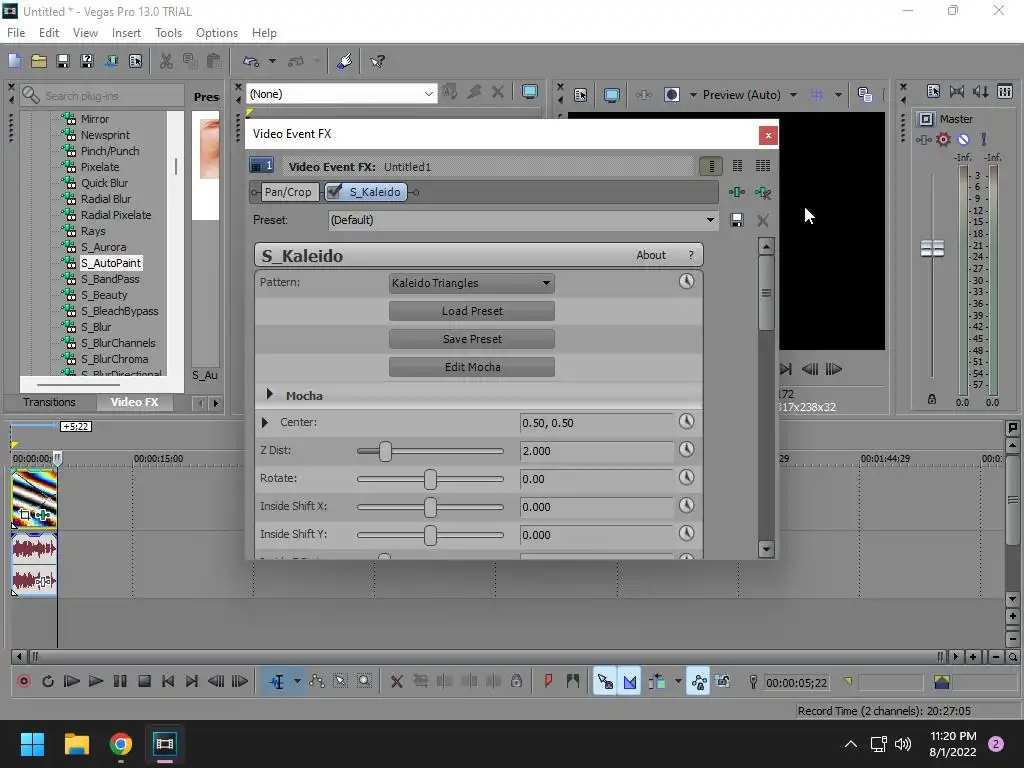Toggle Loop Playback in transport bar
This screenshot has width=1024, height=768.
tap(48, 681)
